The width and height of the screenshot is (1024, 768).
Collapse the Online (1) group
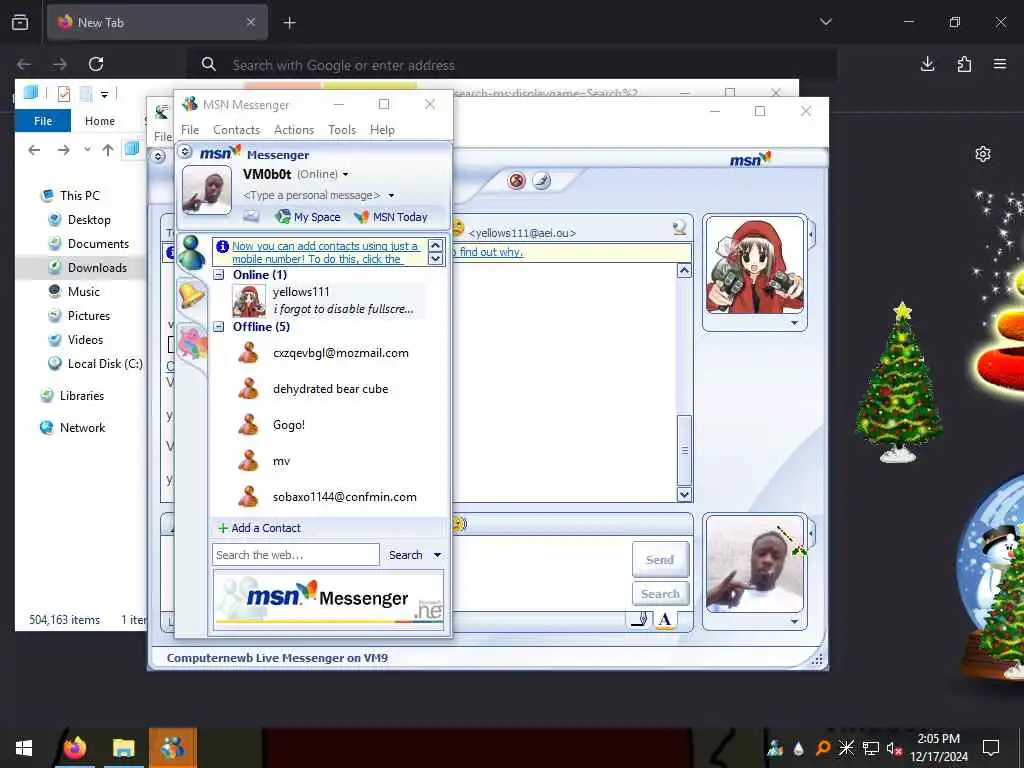coord(219,275)
